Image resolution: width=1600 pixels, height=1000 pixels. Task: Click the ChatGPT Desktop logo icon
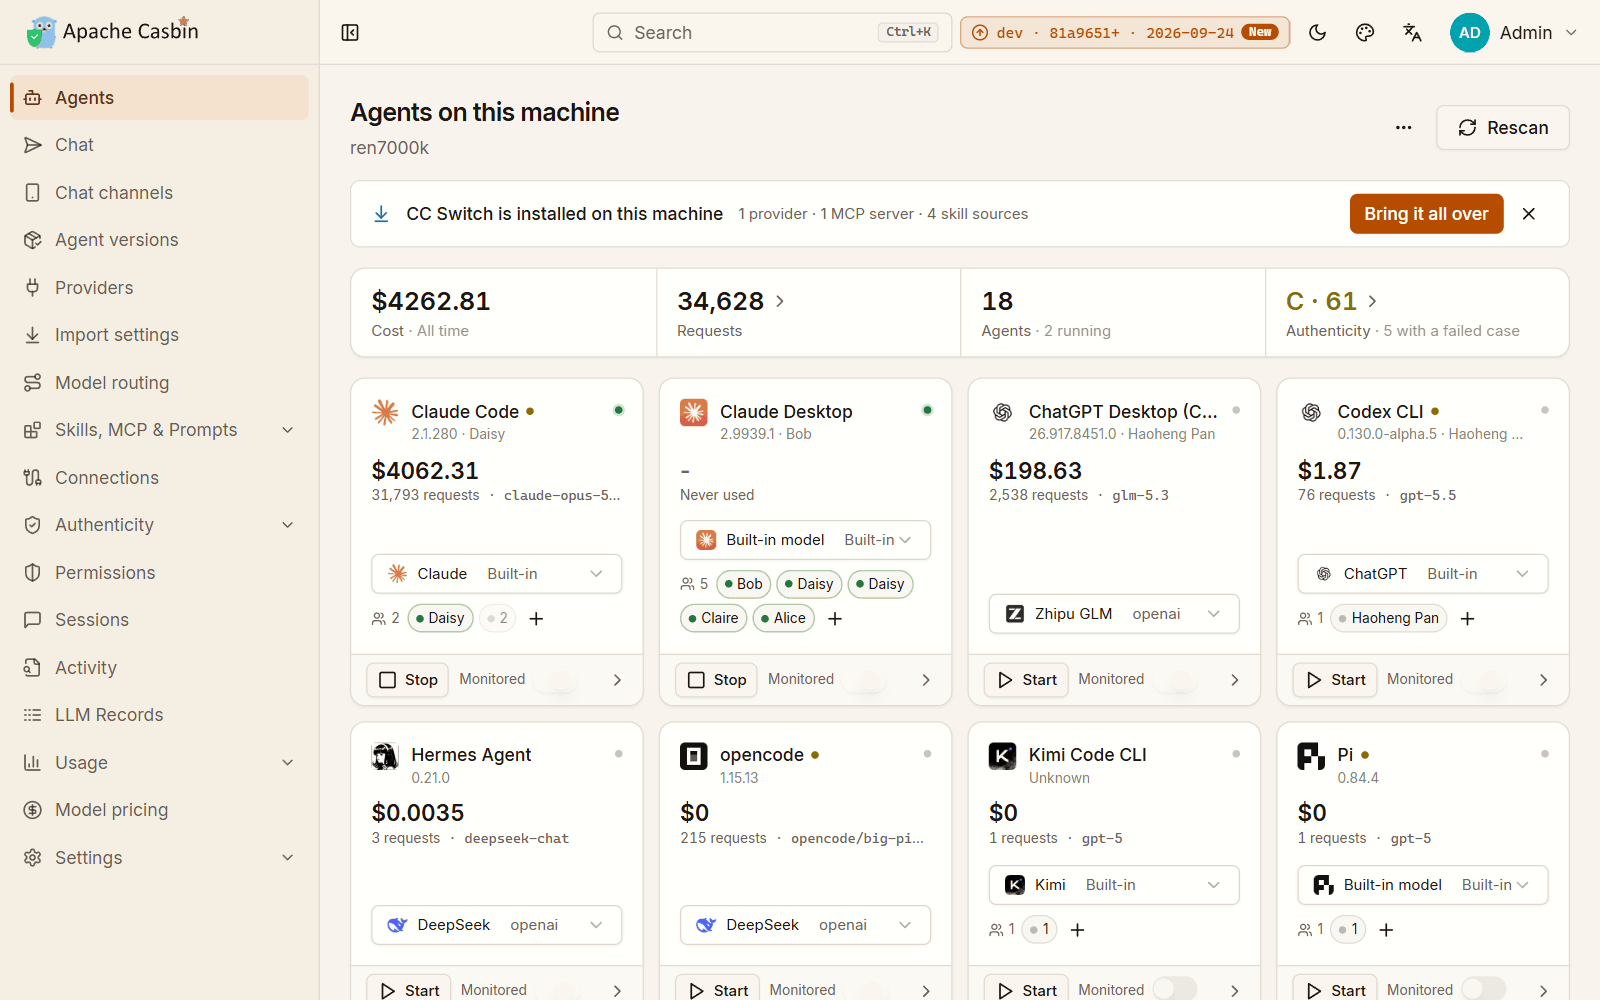[x=1002, y=412]
